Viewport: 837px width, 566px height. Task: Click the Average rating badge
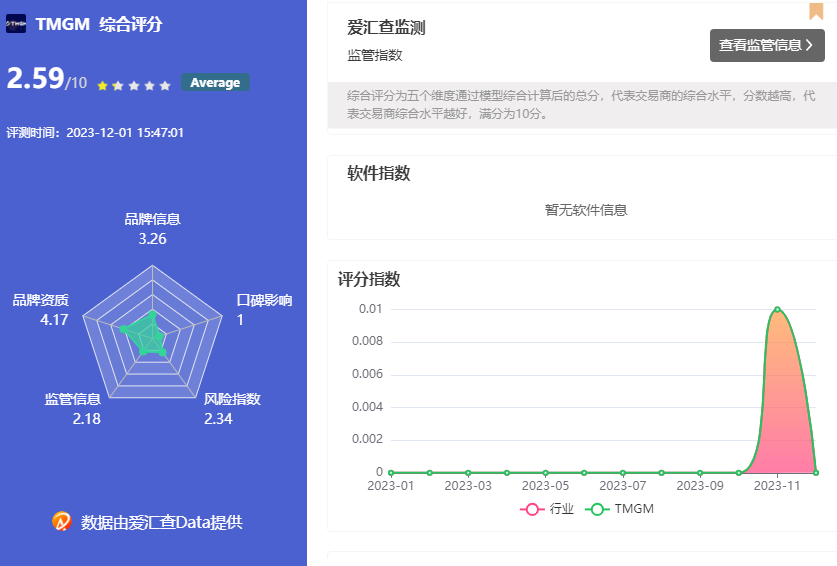click(215, 82)
